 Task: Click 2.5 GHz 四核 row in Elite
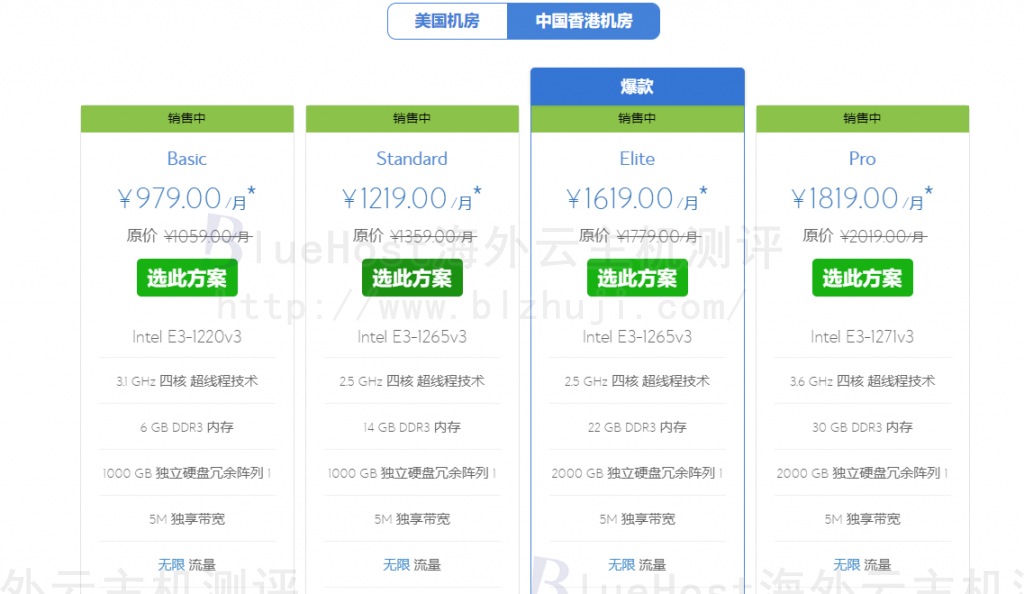click(637, 381)
